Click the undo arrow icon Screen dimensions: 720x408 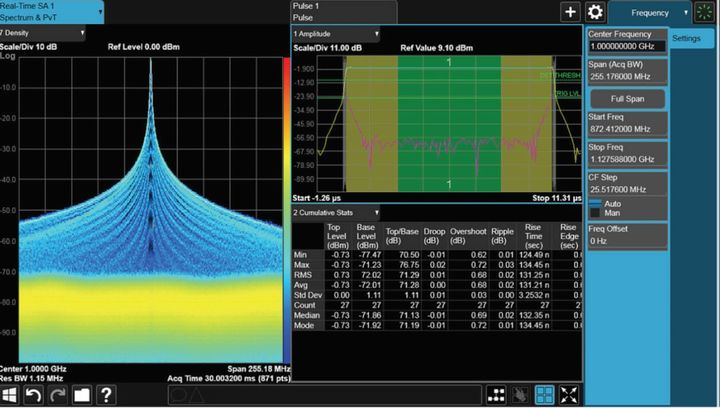(x=33, y=395)
